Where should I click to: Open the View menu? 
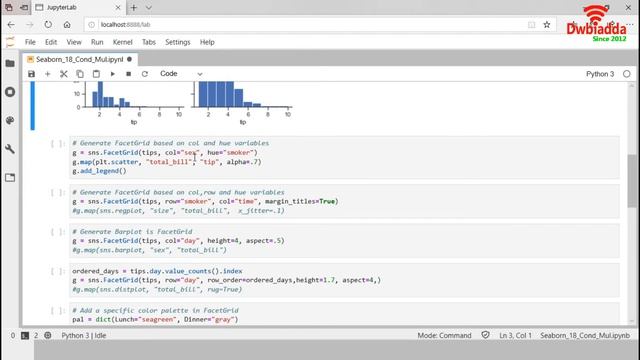coord(74,42)
